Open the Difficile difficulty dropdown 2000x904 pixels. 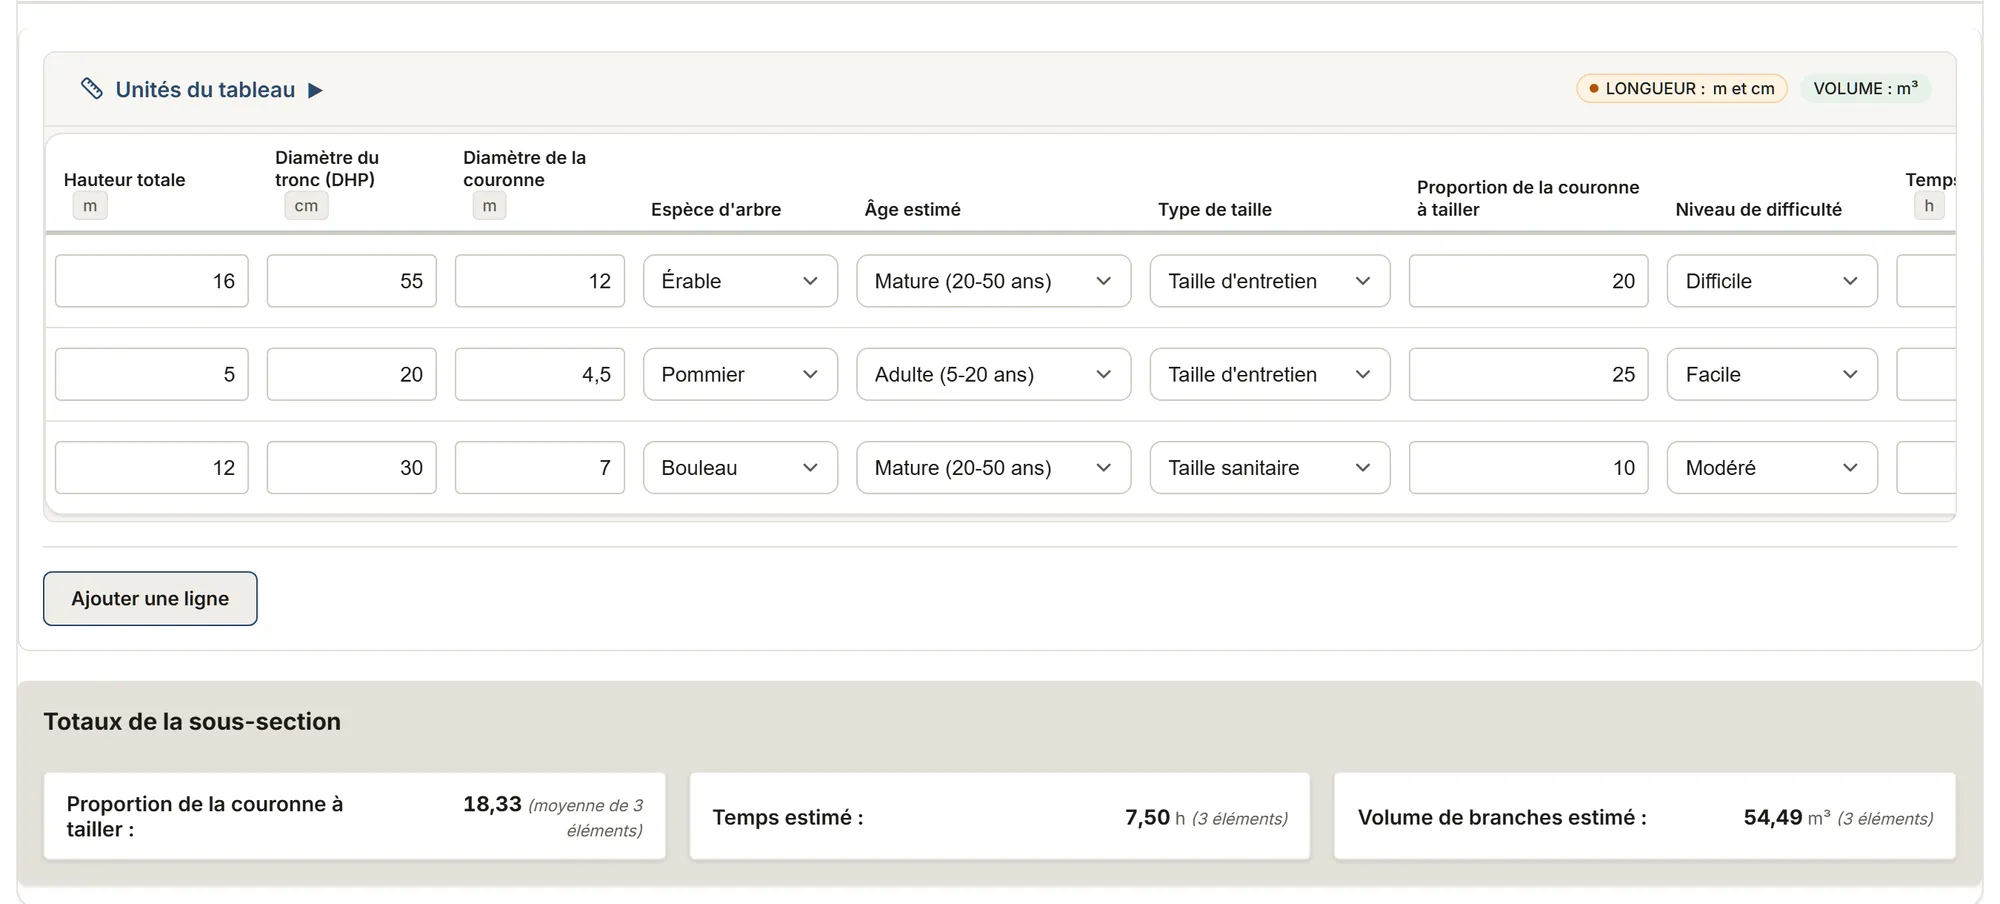click(1772, 281)
